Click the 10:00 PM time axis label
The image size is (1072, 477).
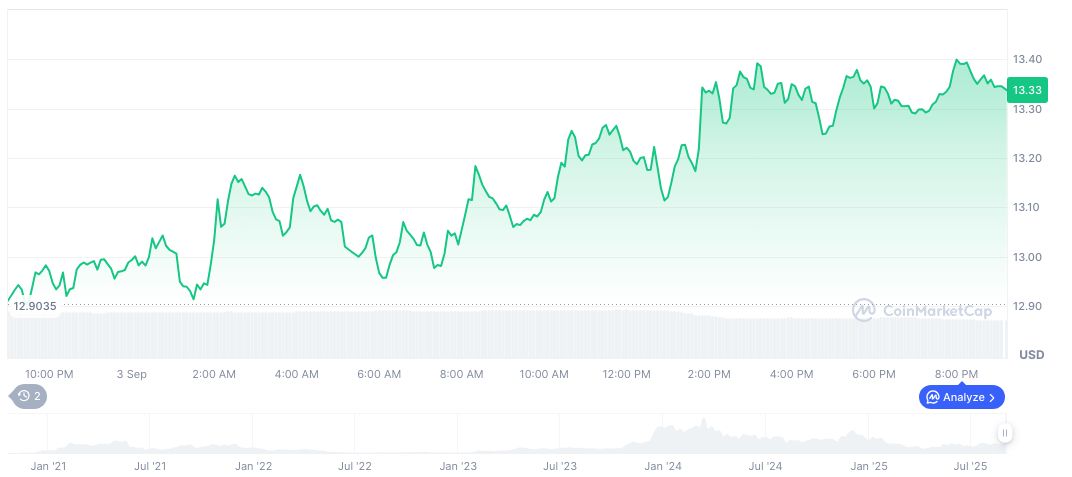click(x=49, y=374)
